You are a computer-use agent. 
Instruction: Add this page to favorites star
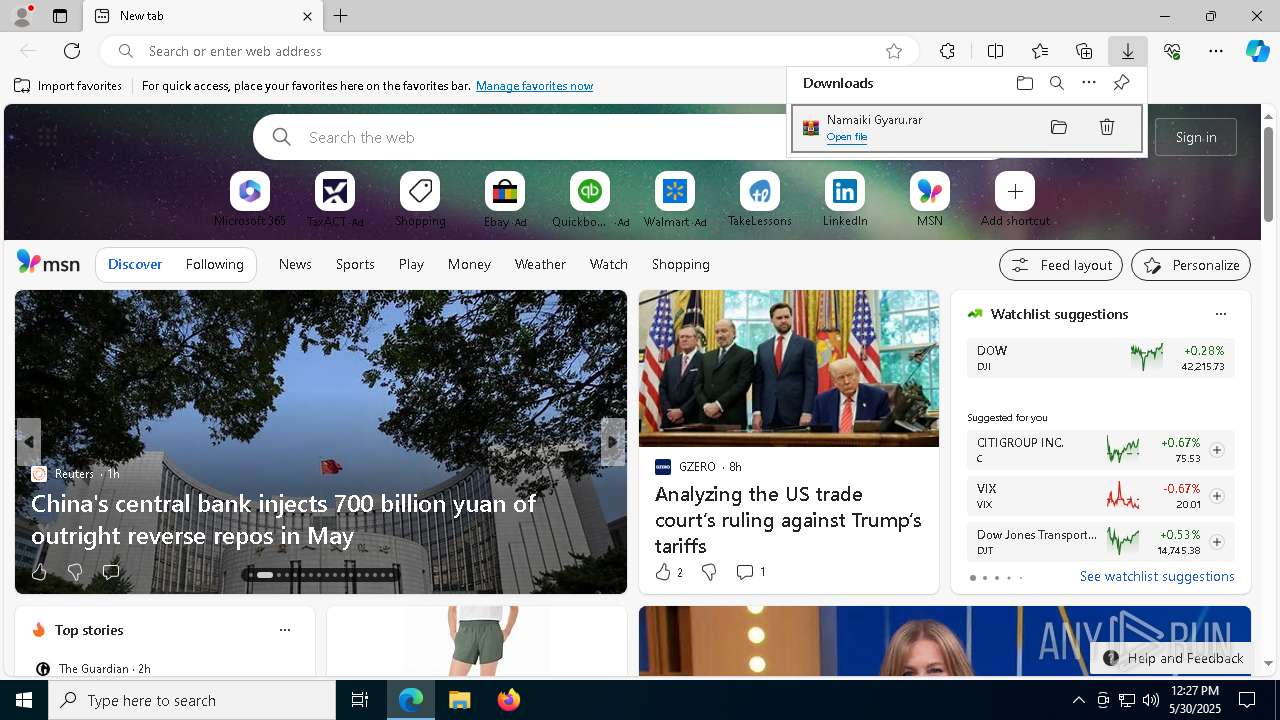coord(894,51)
